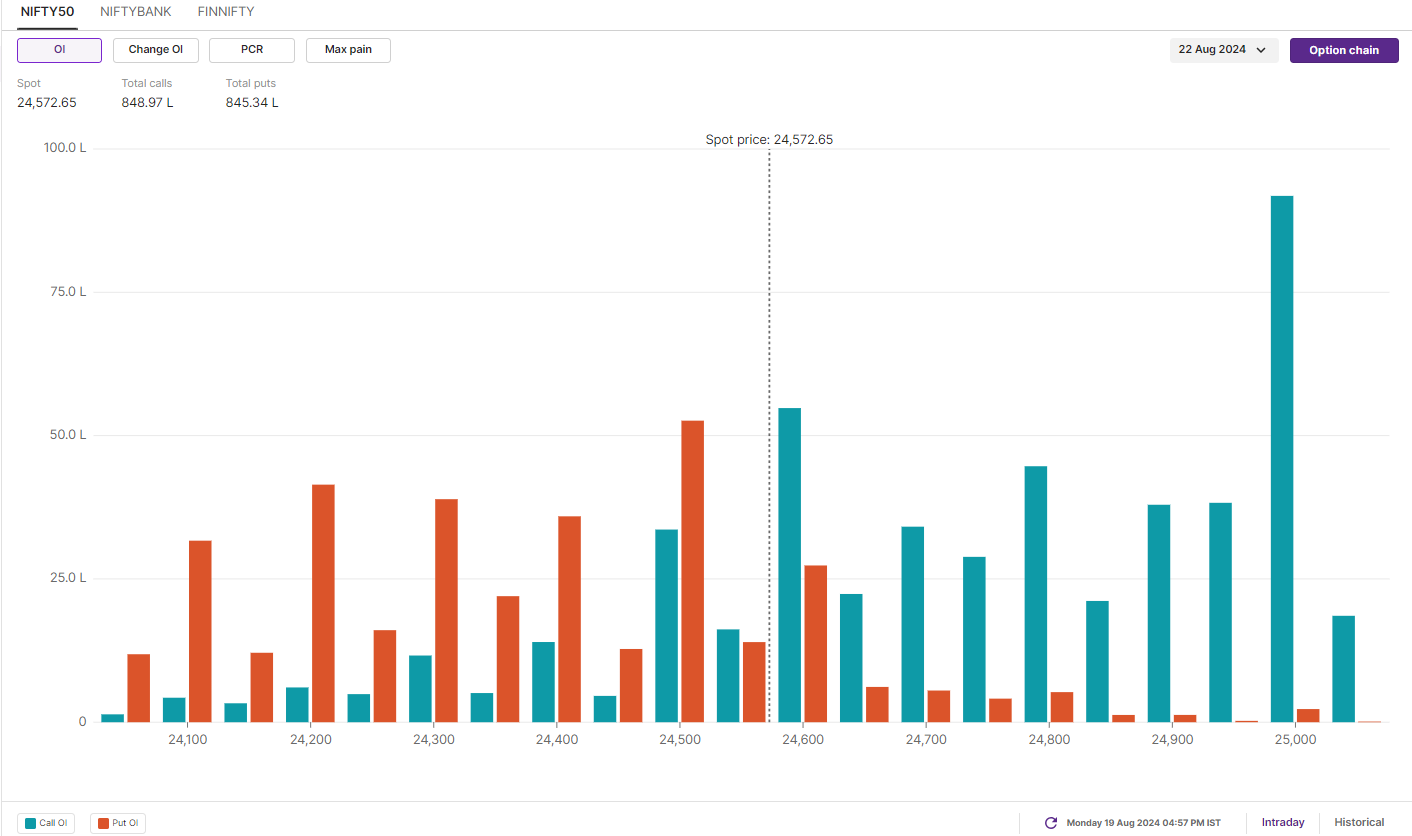Click the 24,500 x-axis label
1412x836 pixels.
[x=679, y=740]
